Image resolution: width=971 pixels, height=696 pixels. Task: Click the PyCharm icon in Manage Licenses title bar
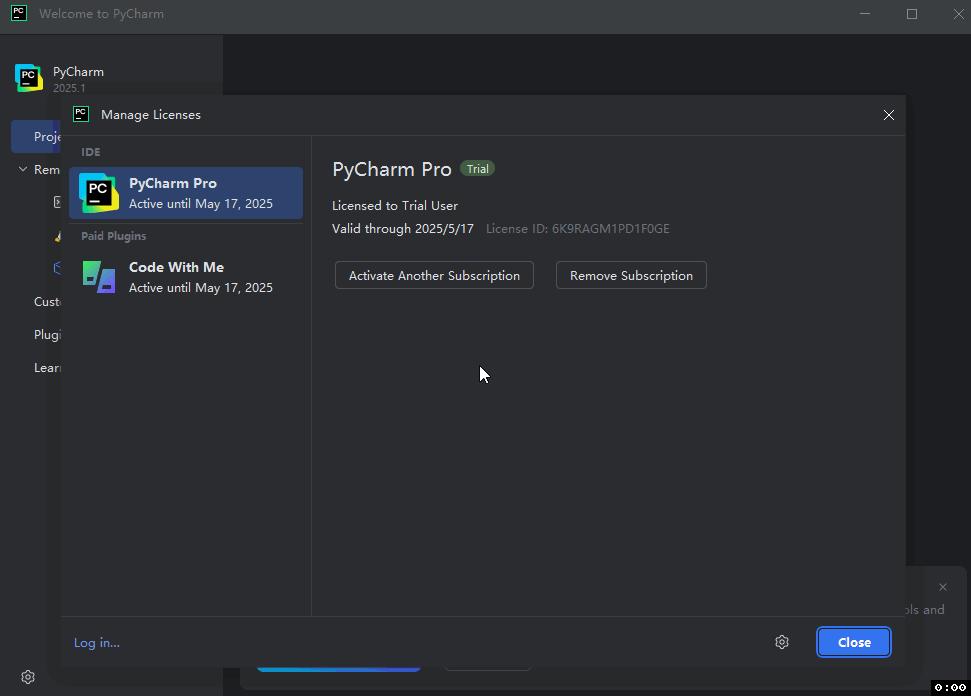coord(80,114)
